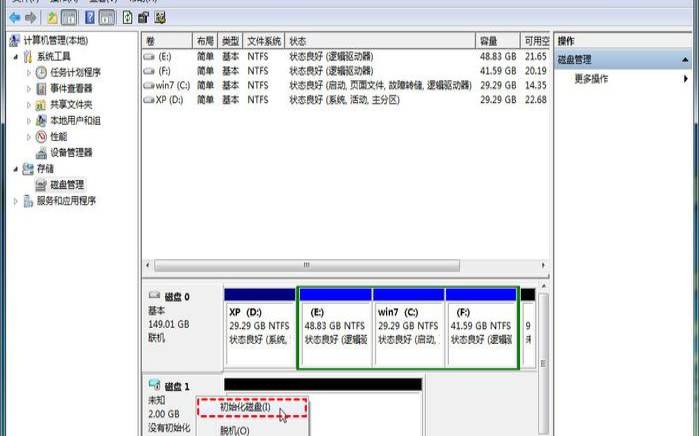This screenshot has width=699, height=436.
Task: Select the 41.59 GB capacity cell
Action: pos(498,71)
